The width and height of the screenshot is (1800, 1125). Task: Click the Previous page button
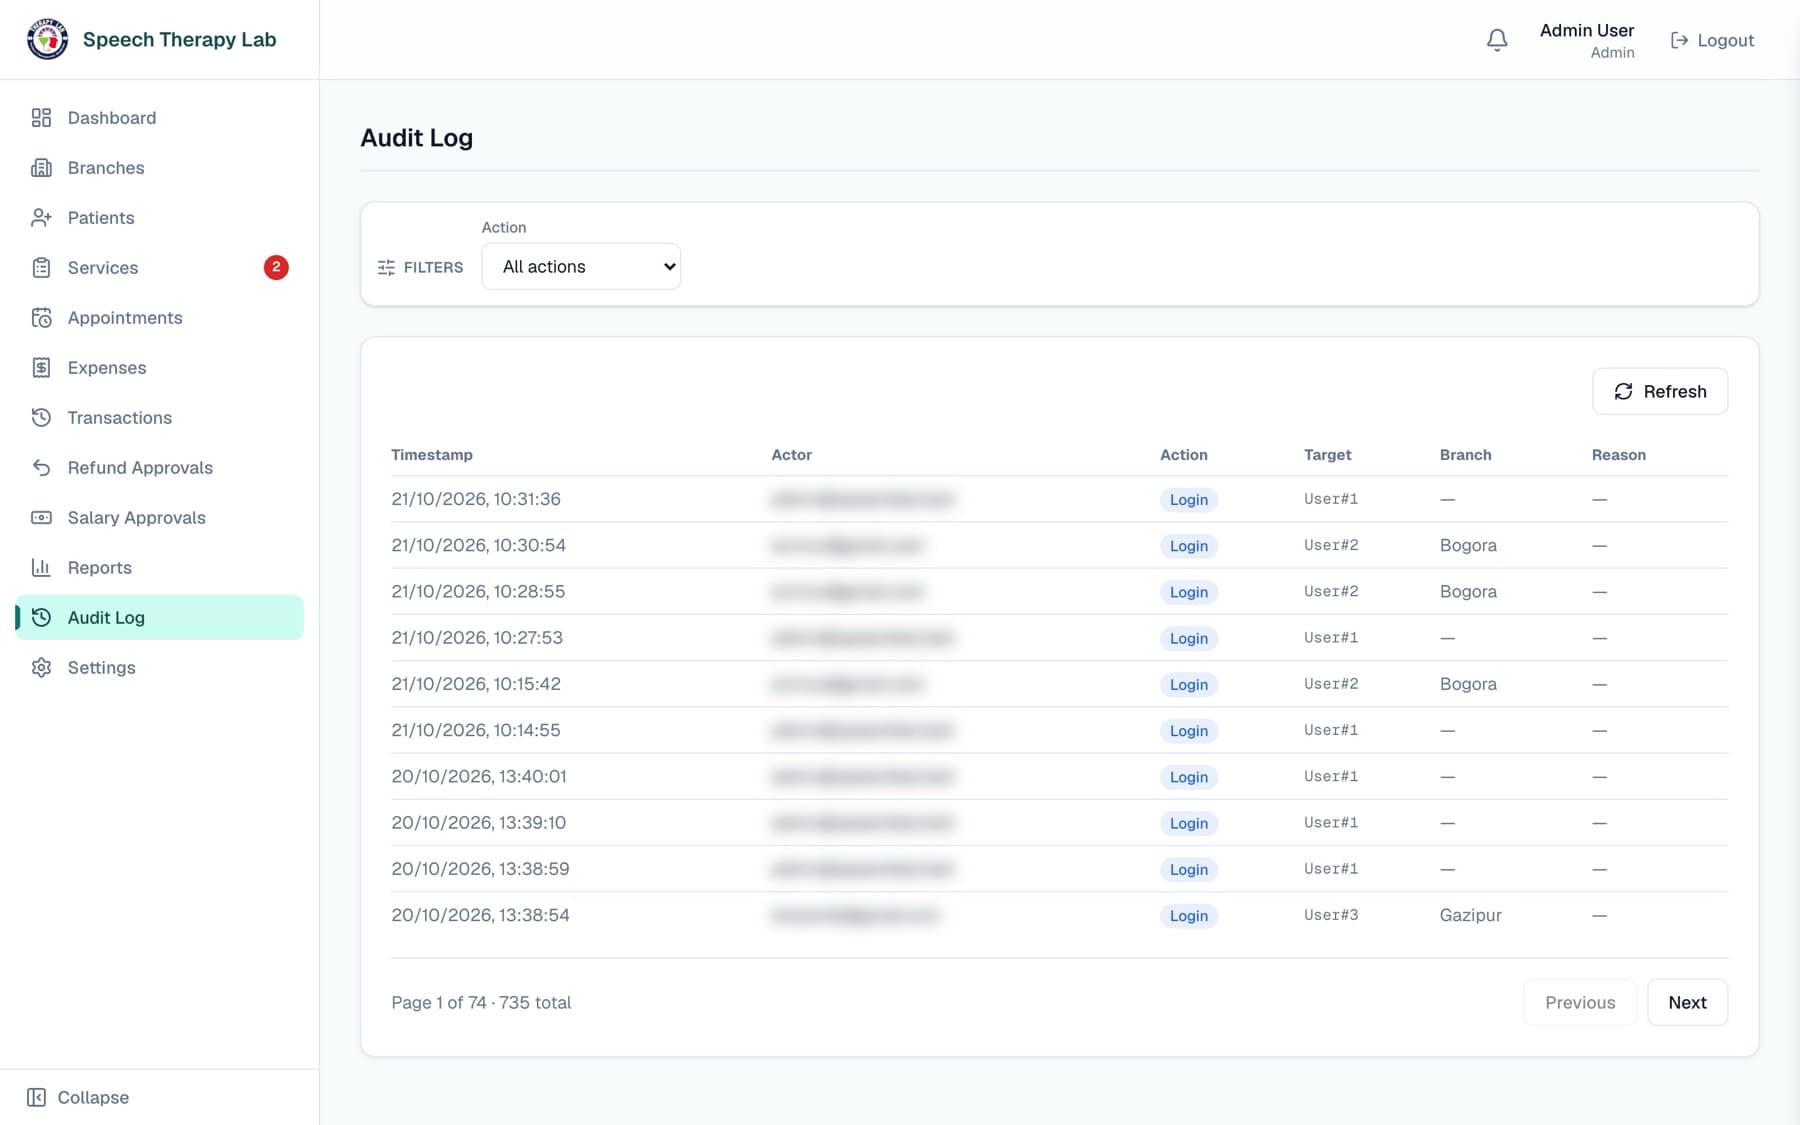tap(1580, 1003)
